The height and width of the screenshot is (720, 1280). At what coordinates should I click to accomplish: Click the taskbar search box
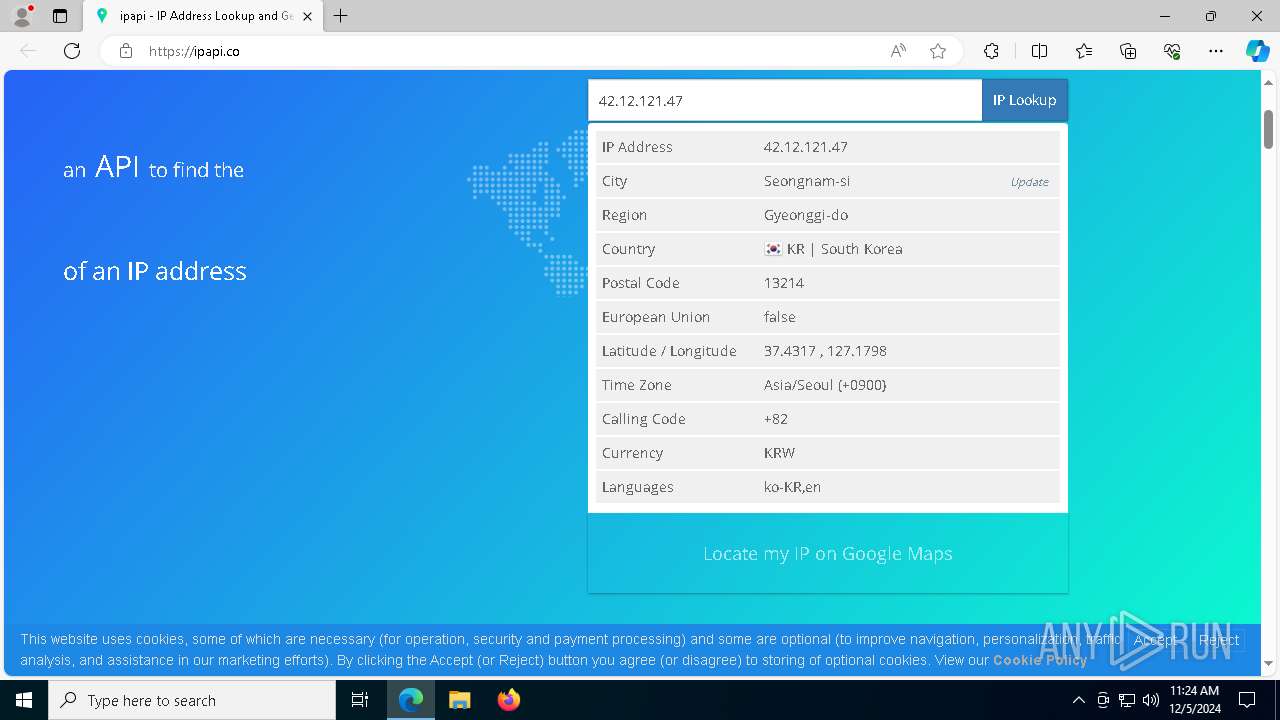point(192,700)
